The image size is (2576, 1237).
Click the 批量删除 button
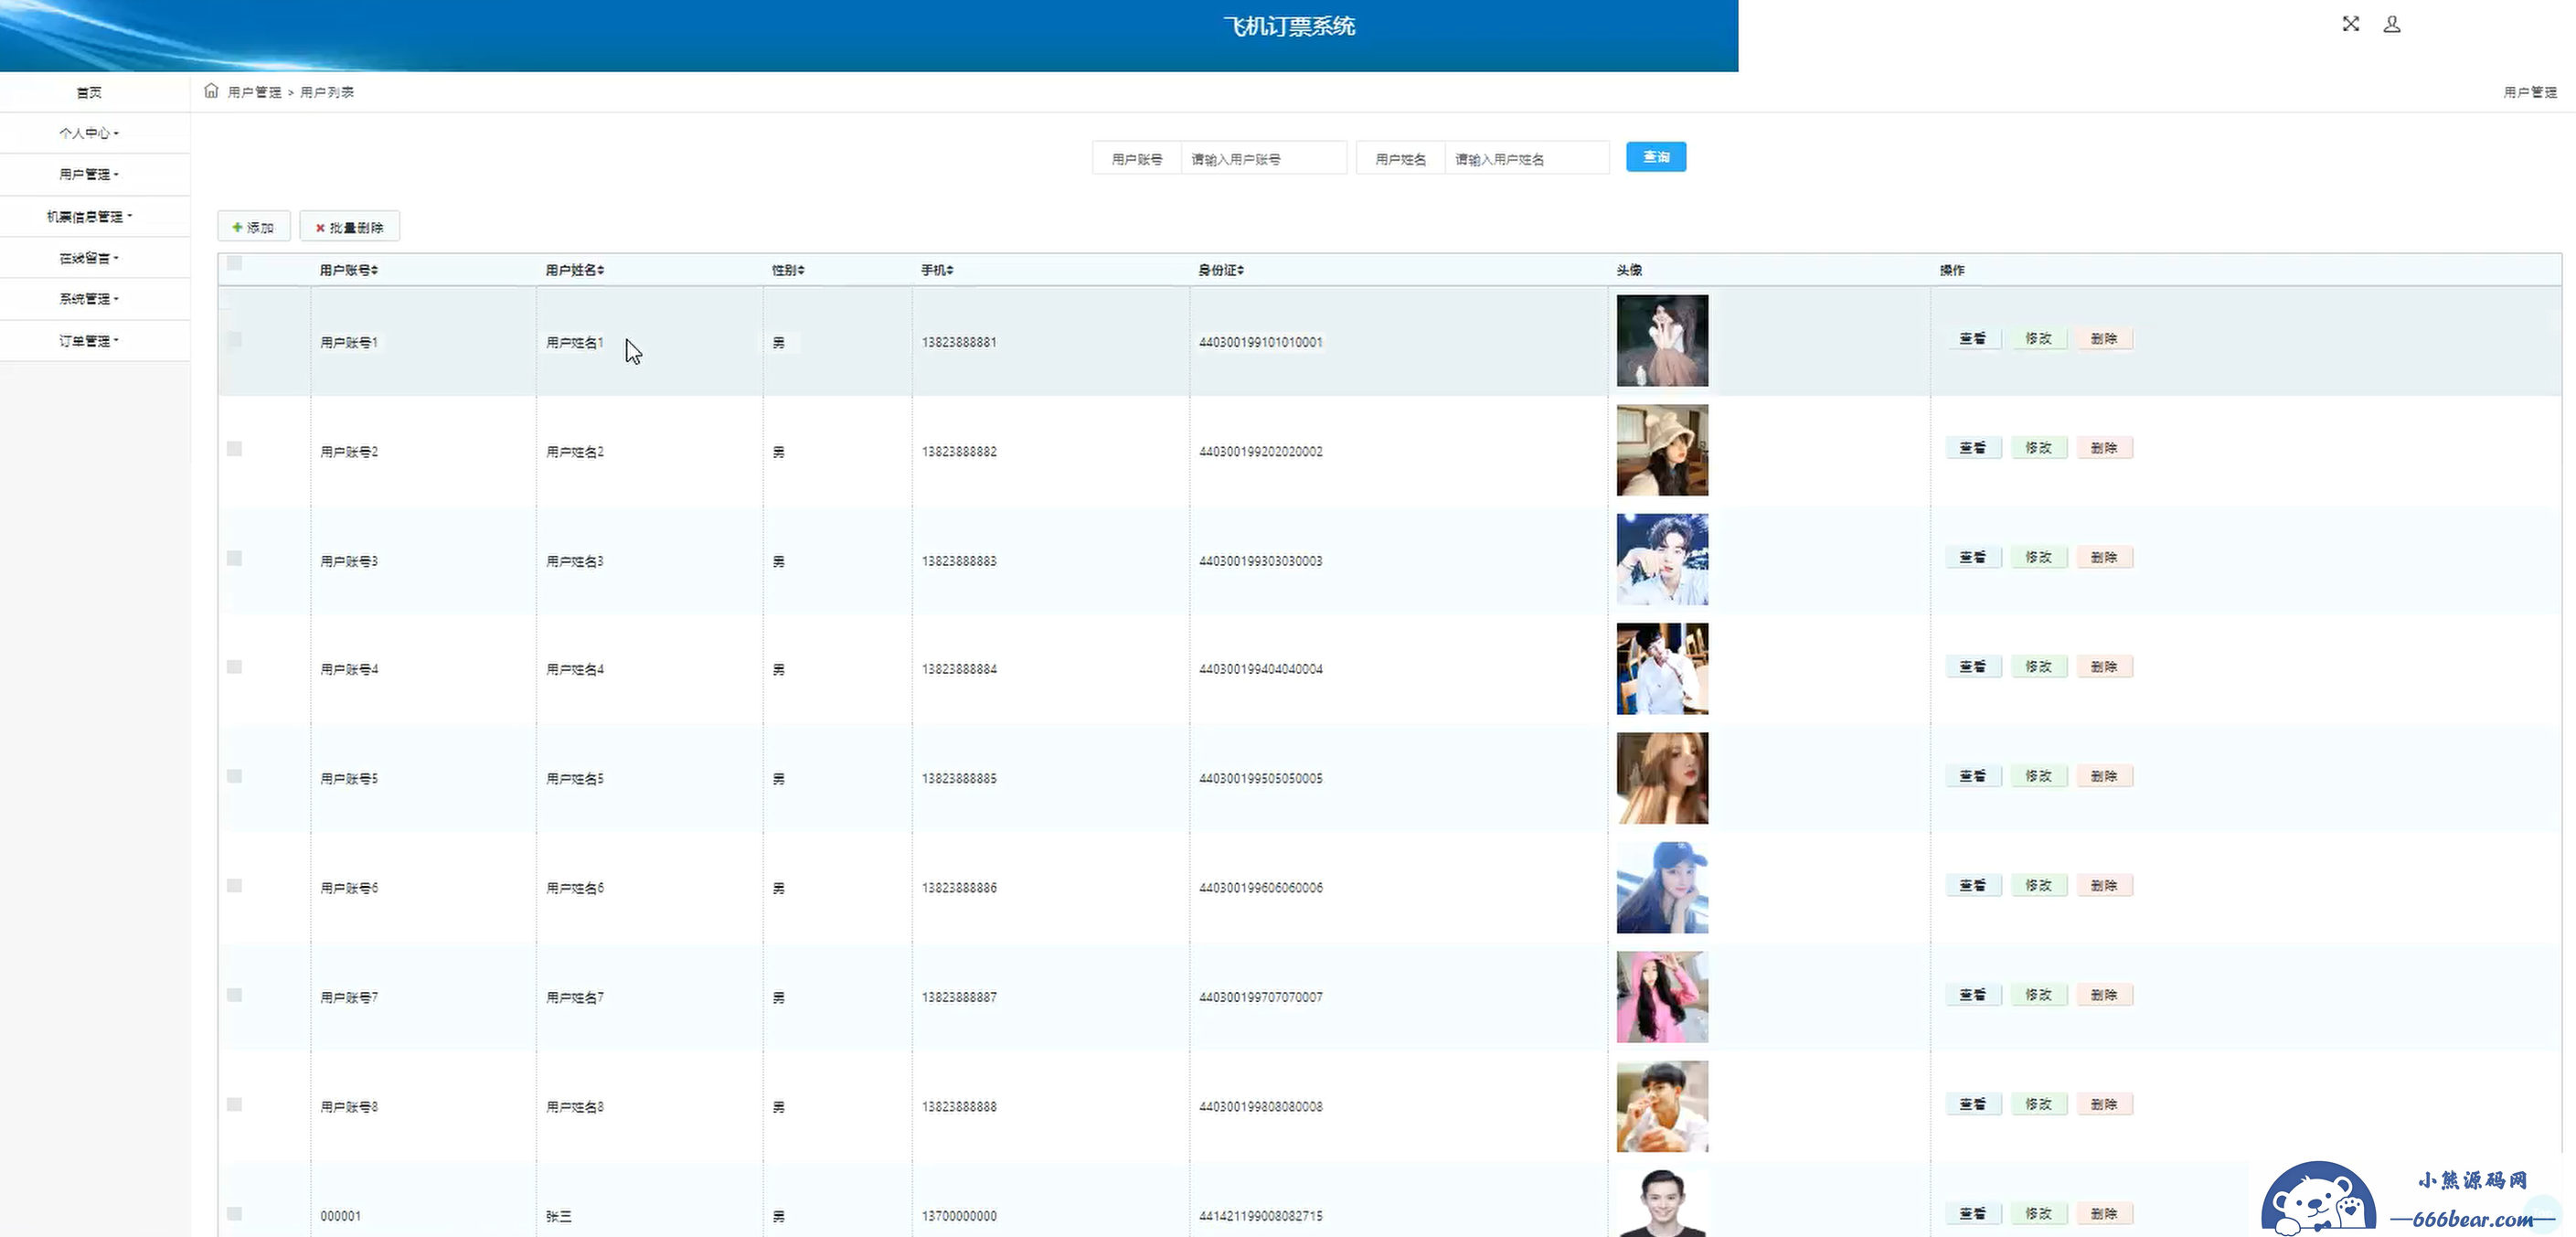click(x=349, y=227)
